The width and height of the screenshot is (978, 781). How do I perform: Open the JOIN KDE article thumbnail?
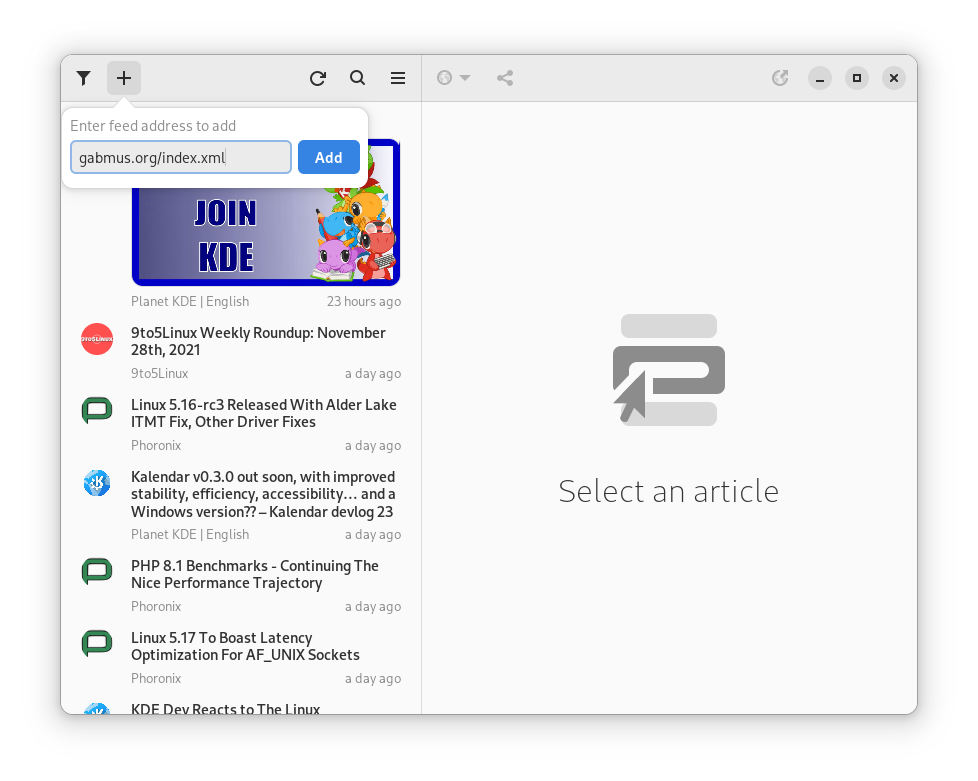coord(266,232)
